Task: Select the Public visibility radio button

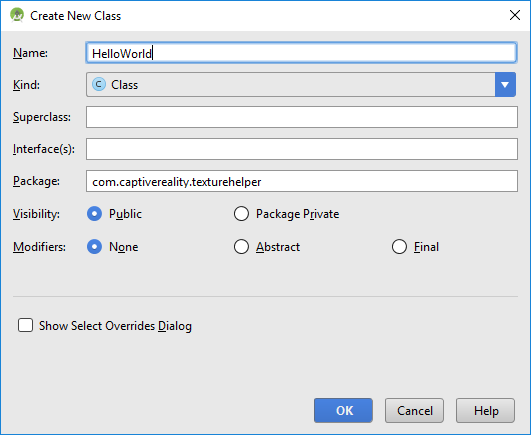Action: pos(94,214)
